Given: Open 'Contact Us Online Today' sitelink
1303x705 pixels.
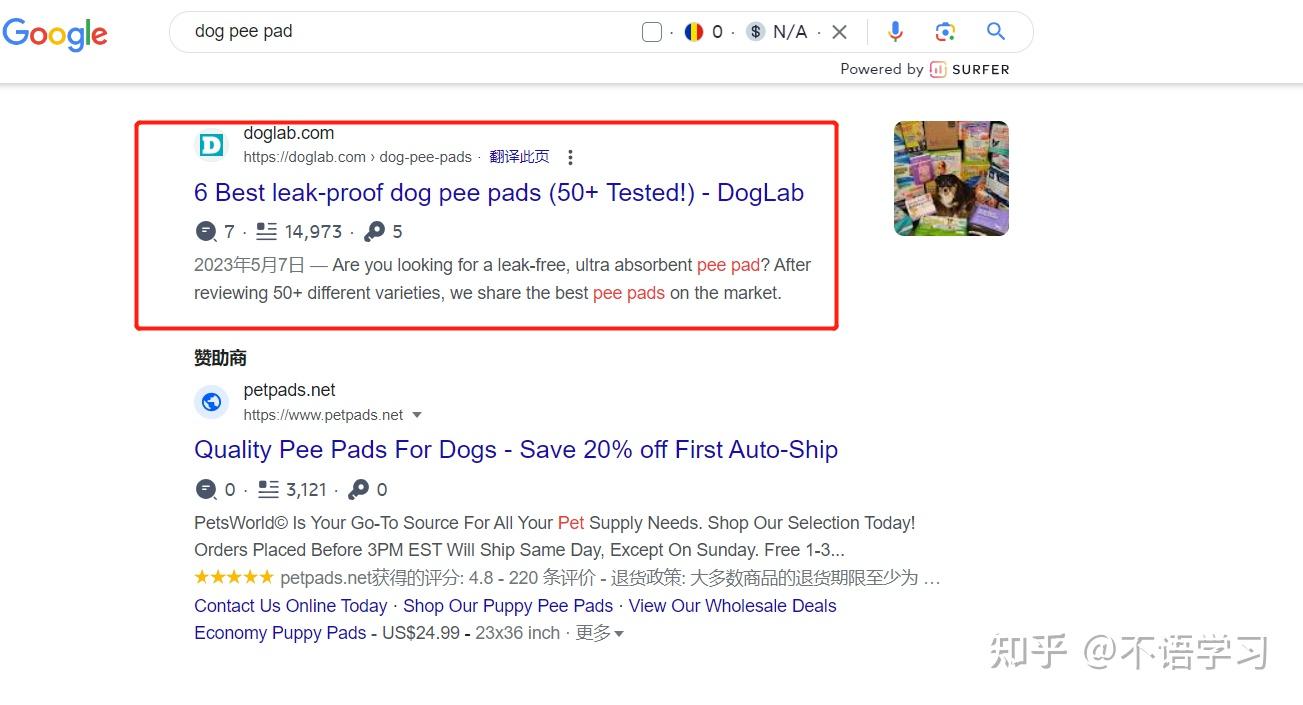Looking at the screenshot, I should (x=291, y=606).
